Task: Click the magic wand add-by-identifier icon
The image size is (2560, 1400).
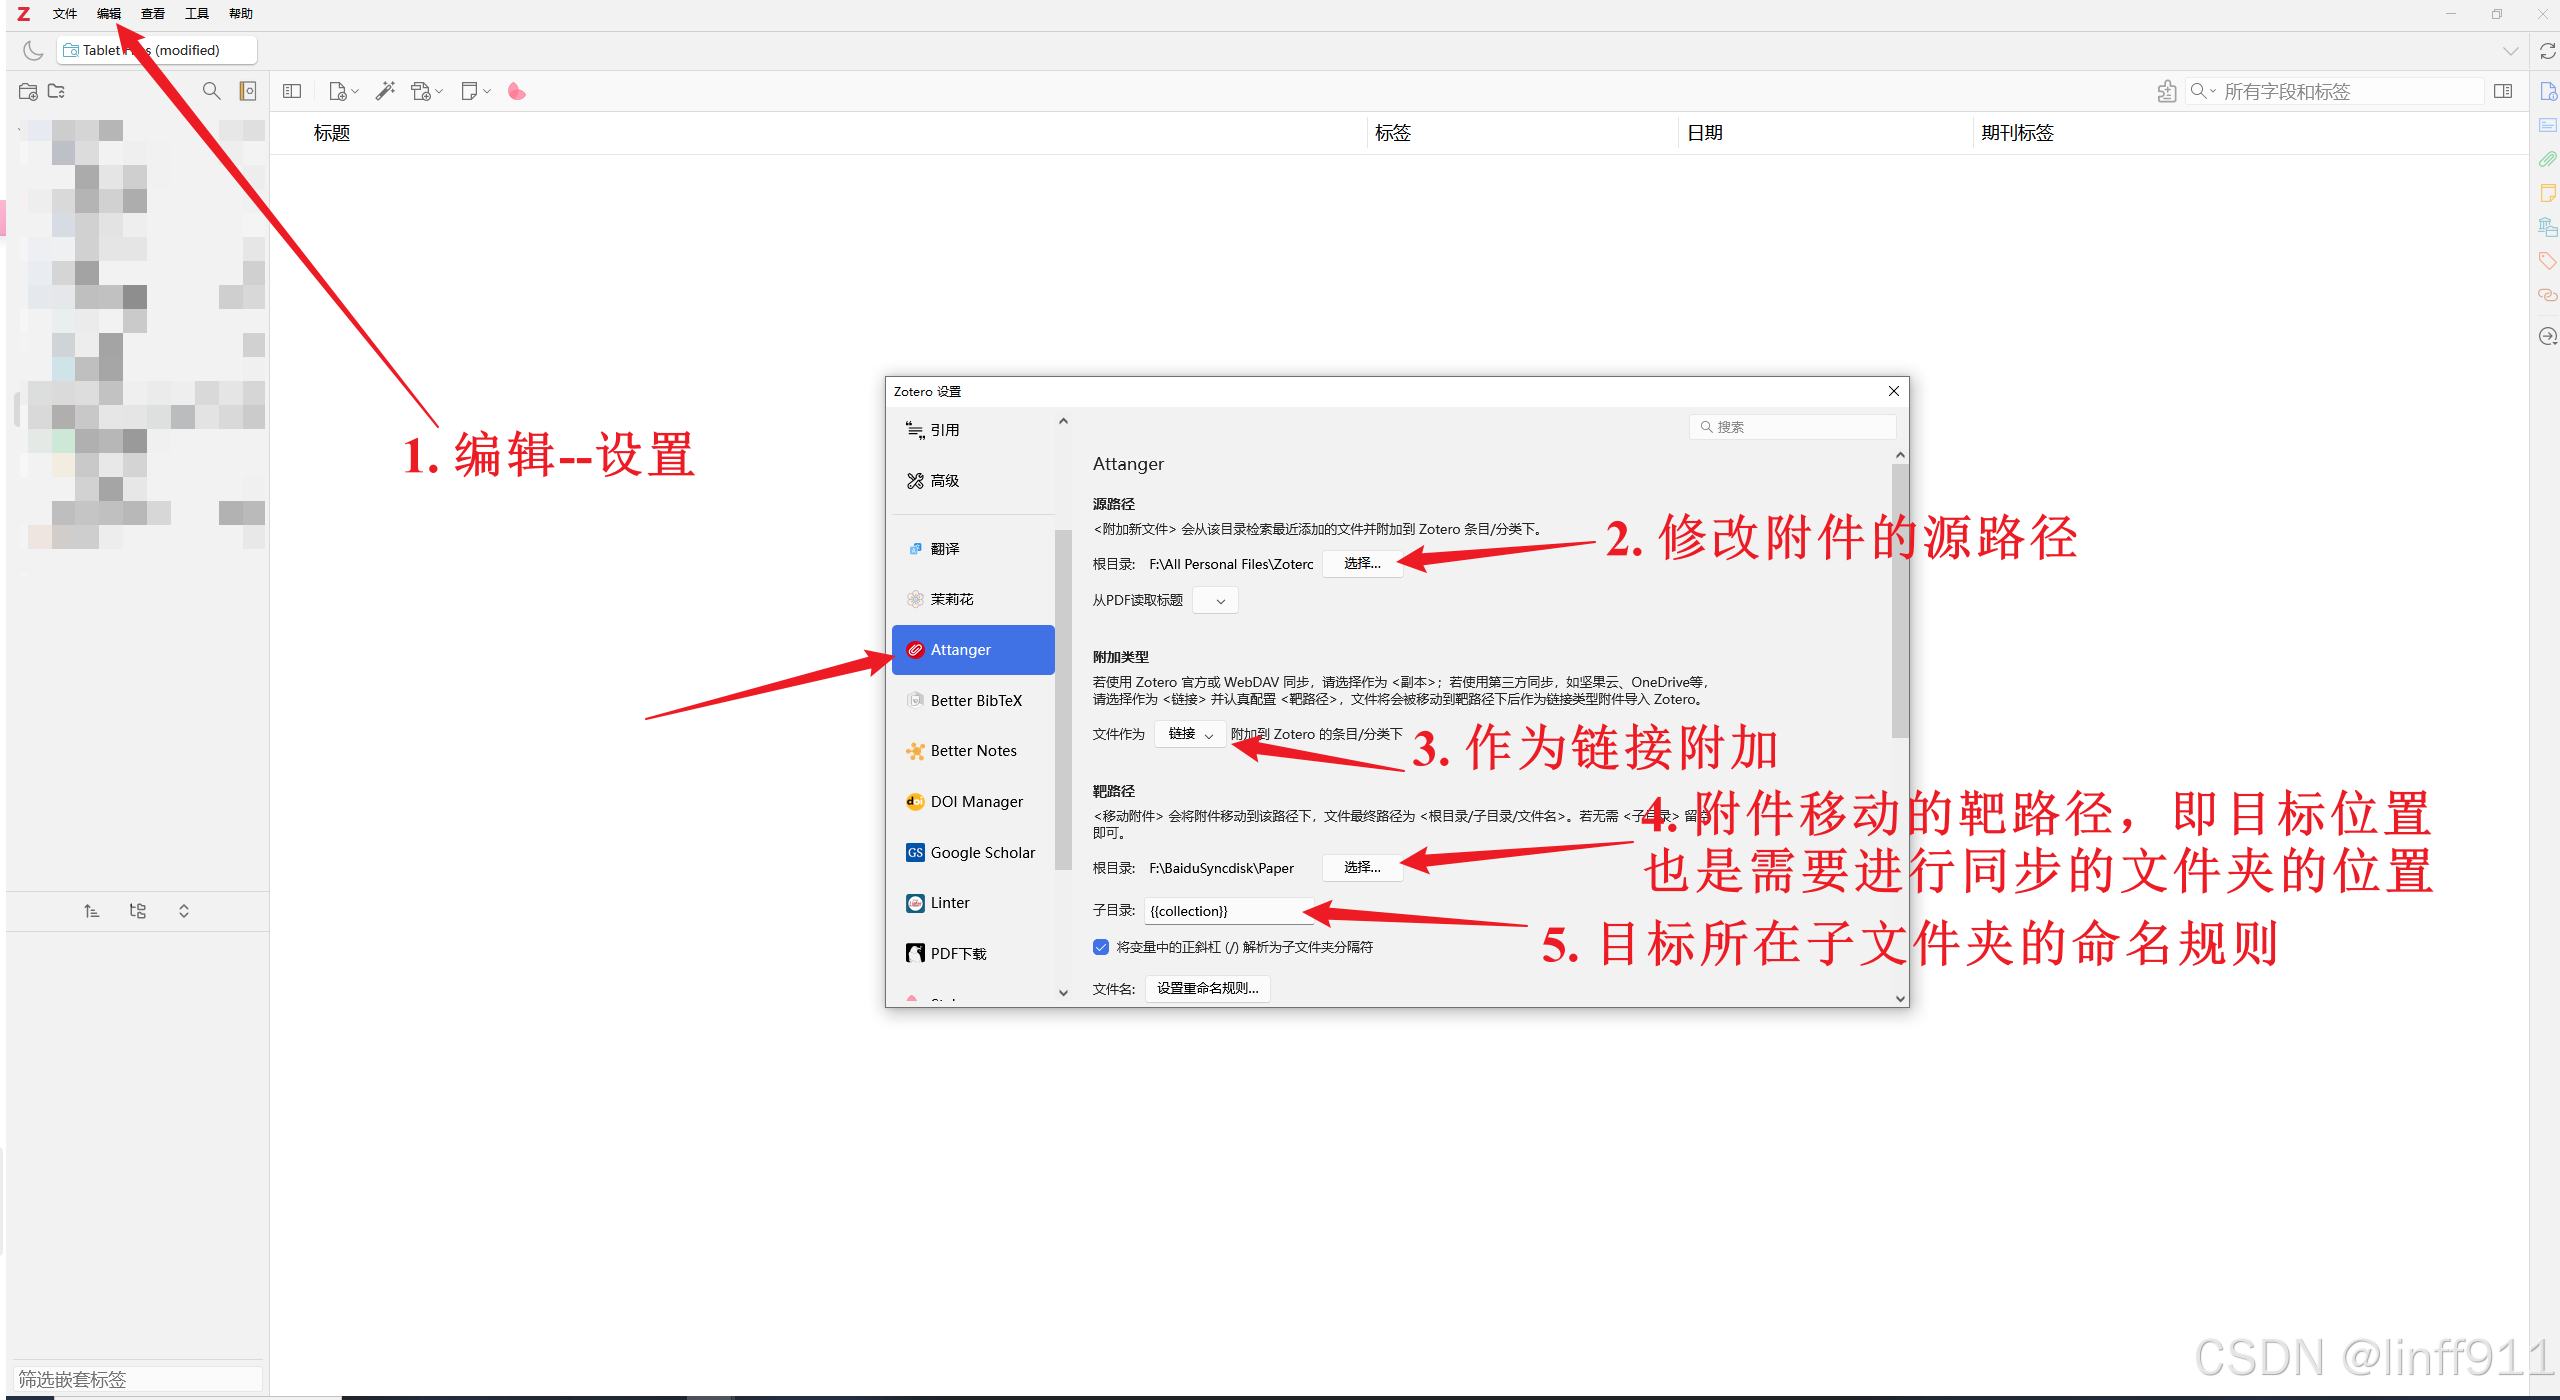Action: click(x=385, y=91)
